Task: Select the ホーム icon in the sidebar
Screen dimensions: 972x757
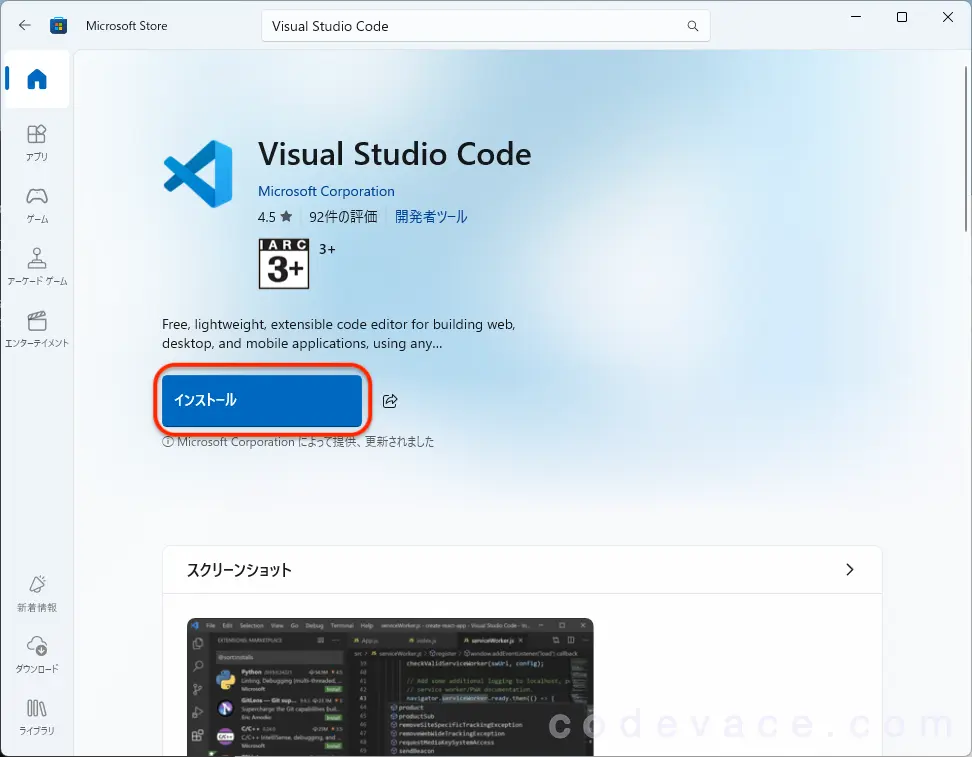Action: [x=36, y=78]
